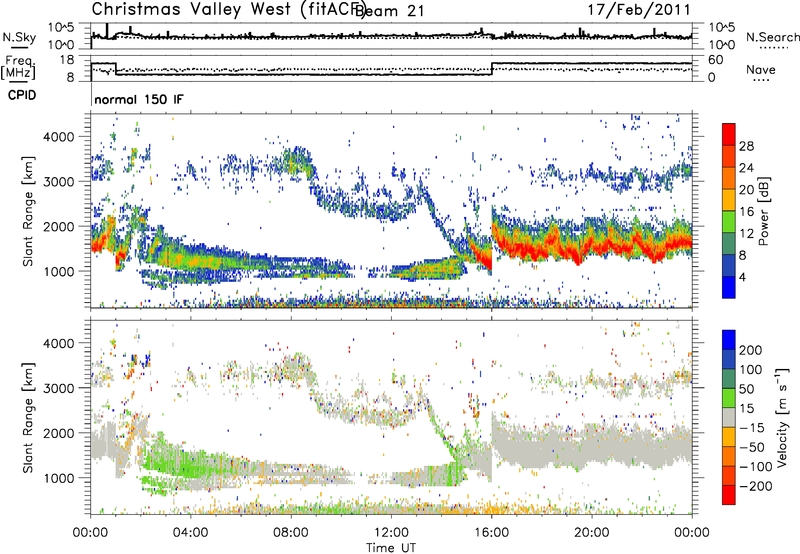Click the 2000 km tick on power panel
800x554 pixels.
pyautogui.click(x=60, y=226)
